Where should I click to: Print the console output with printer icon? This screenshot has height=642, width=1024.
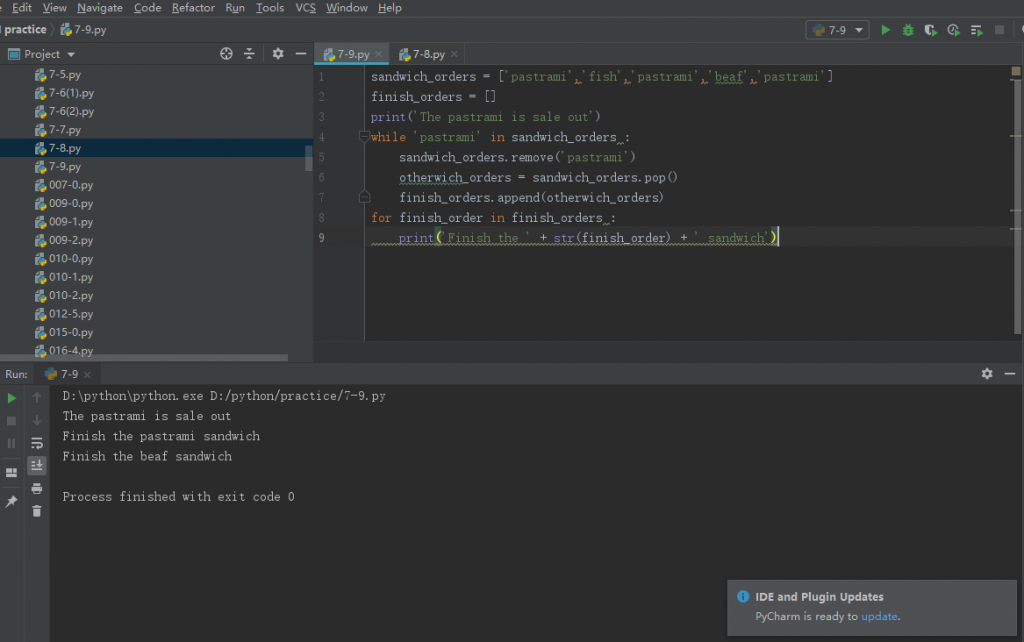click(x=37, y=489)
